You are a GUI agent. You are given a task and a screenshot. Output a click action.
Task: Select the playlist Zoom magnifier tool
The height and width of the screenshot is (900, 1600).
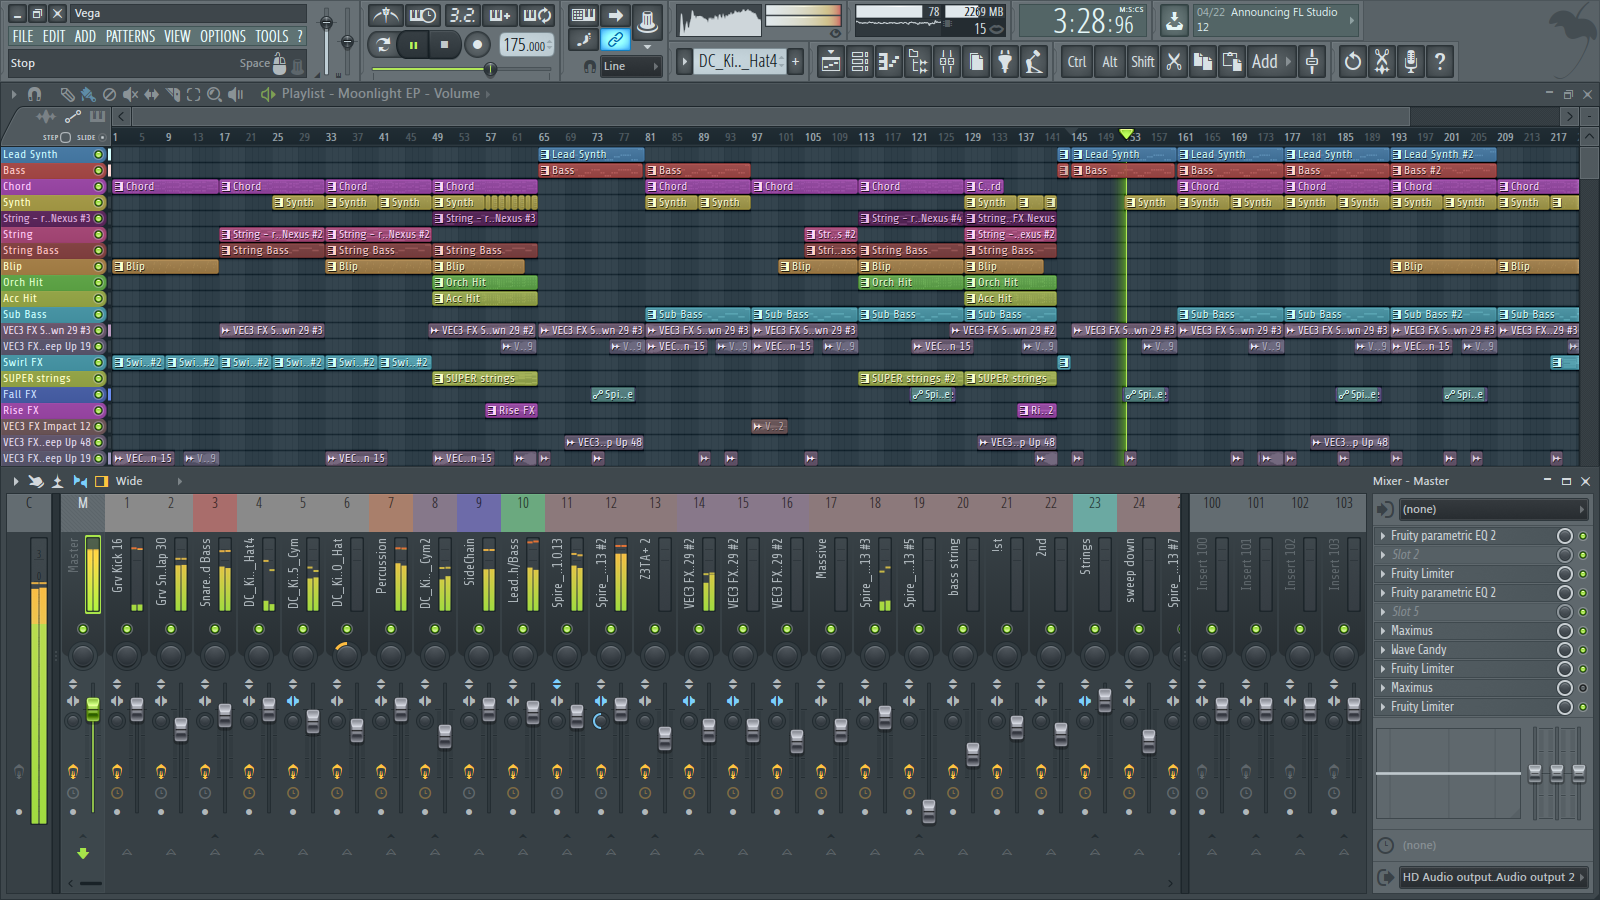pos(214,94)
